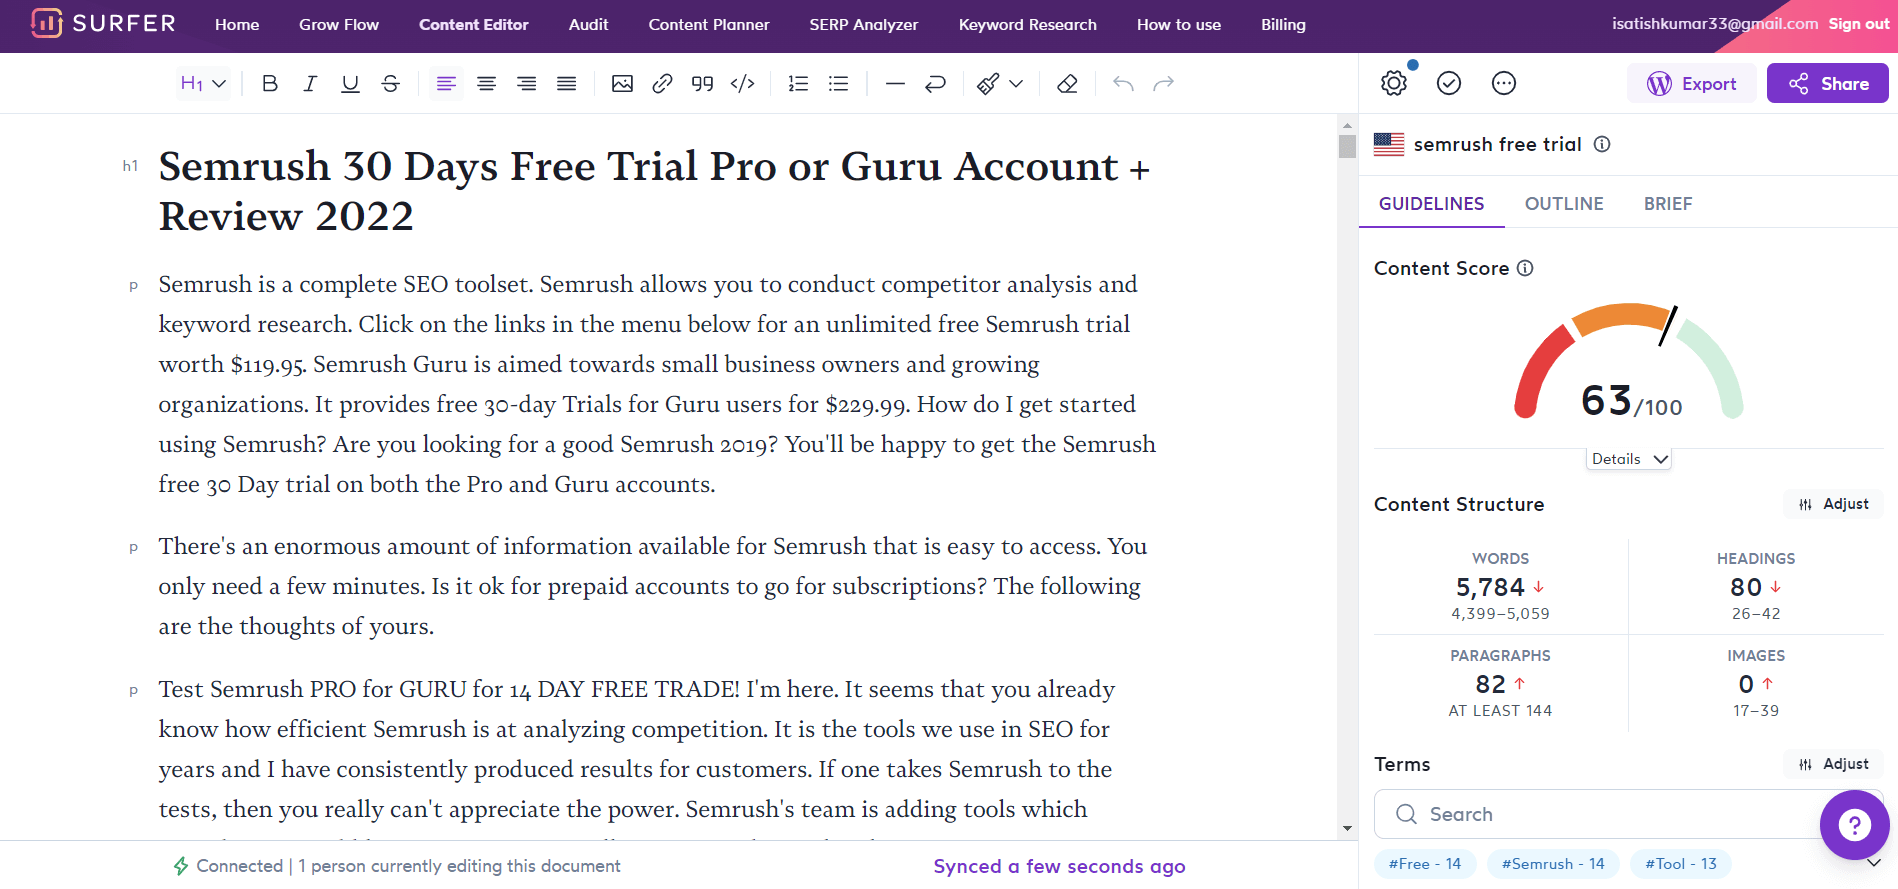Filter terms by the #Semrush tag

[1553, 864]
